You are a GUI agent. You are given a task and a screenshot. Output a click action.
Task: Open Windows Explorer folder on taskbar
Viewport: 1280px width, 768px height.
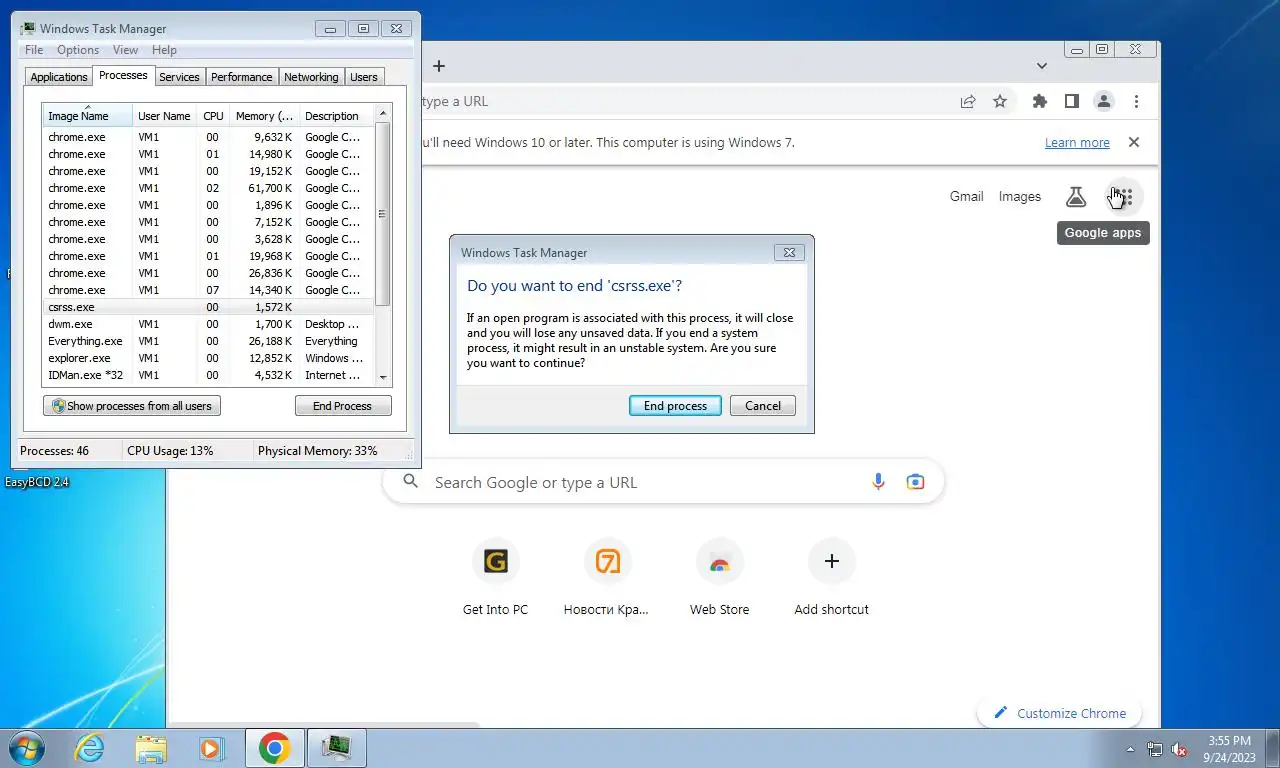pos(151,748)
